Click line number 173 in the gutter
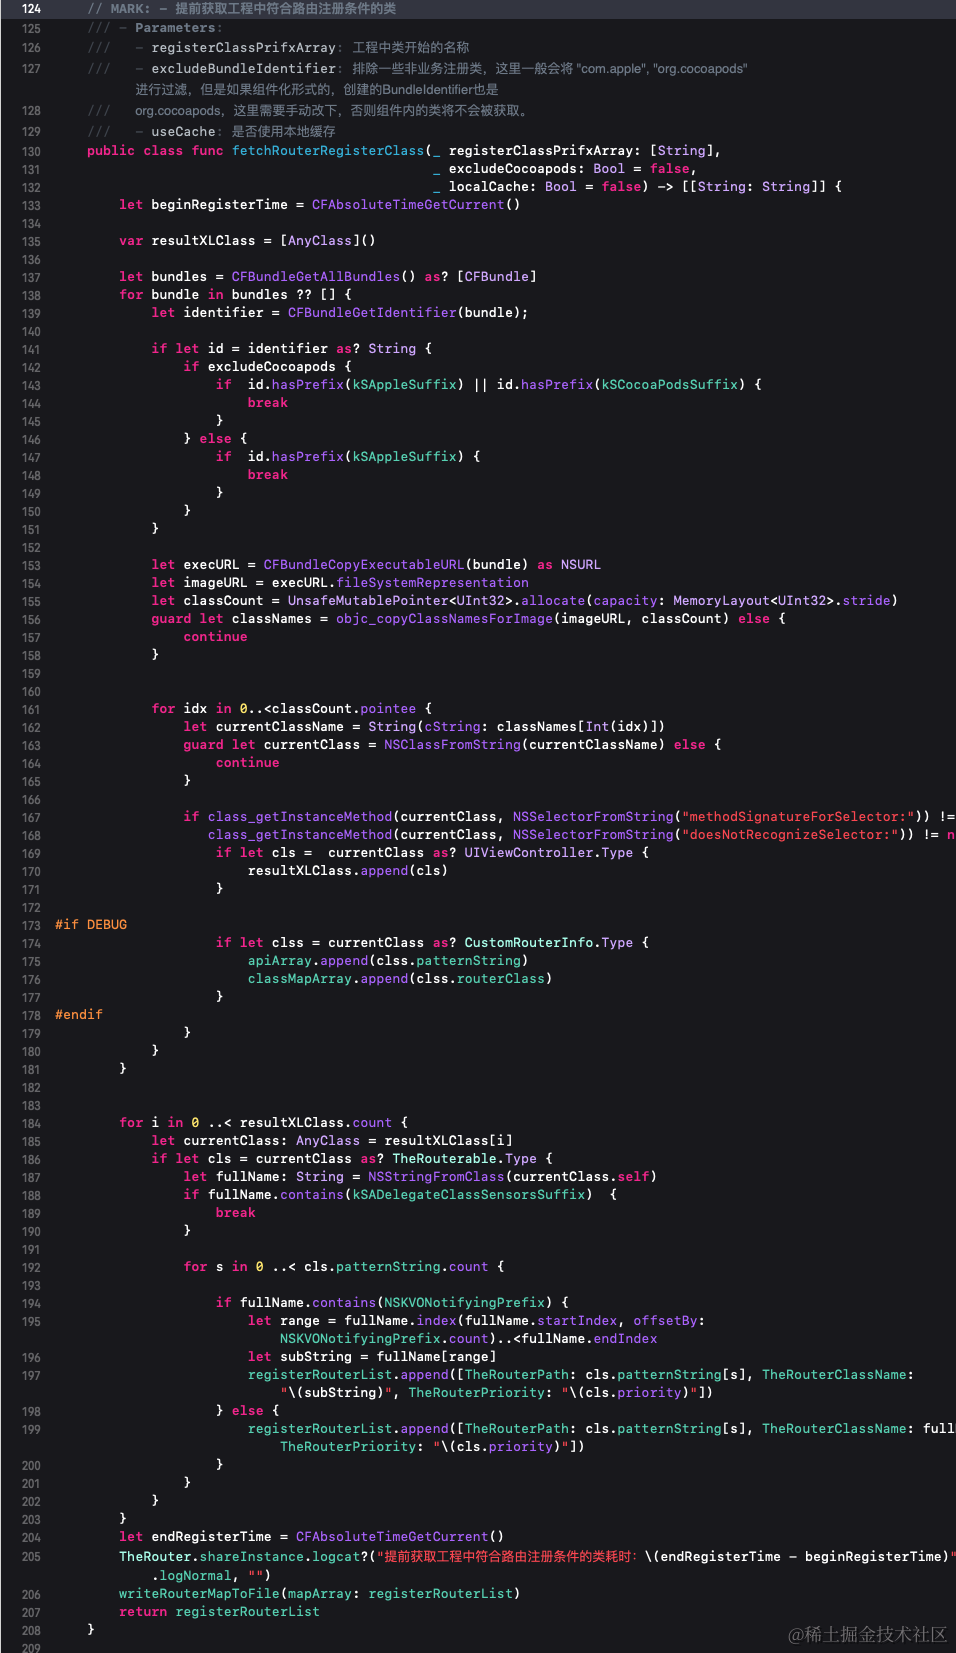 coord(31,926)
